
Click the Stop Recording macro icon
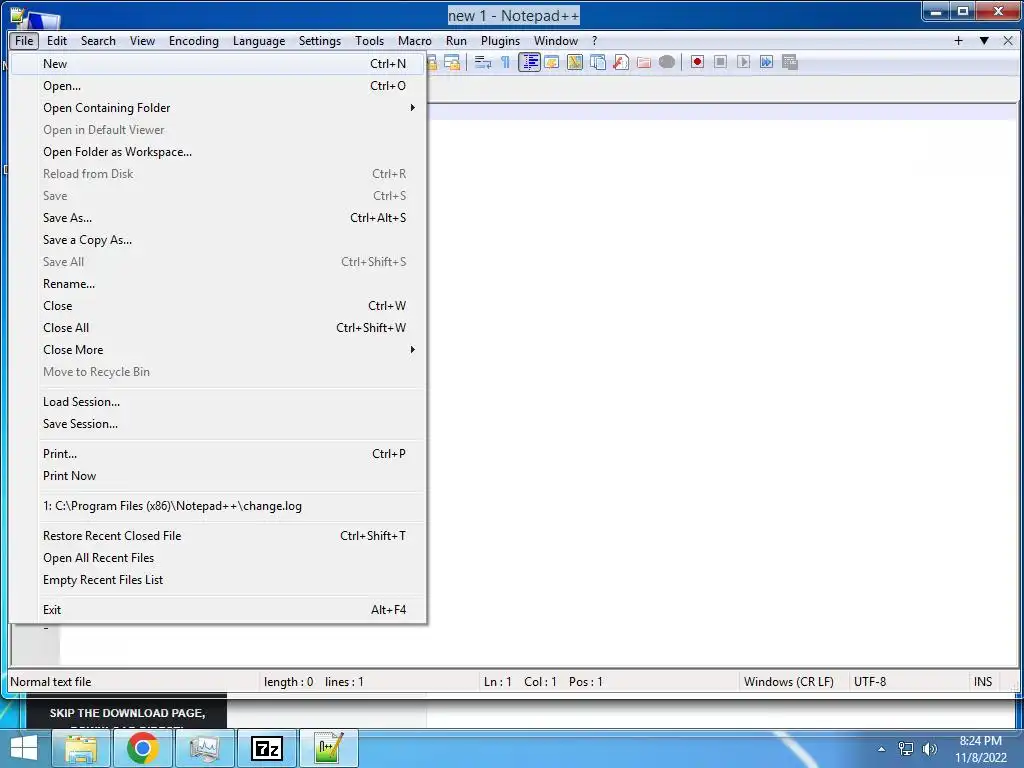click(720, 62)
